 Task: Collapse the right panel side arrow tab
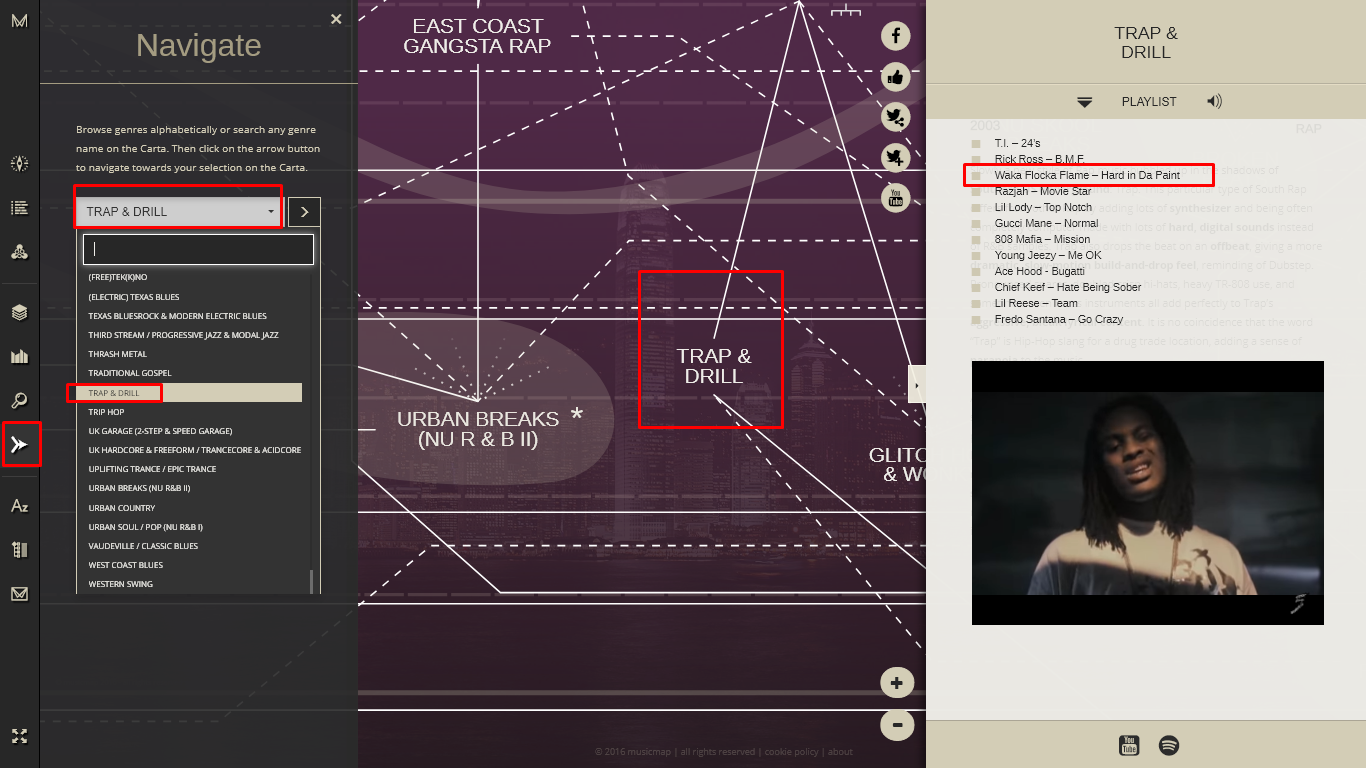917,384
